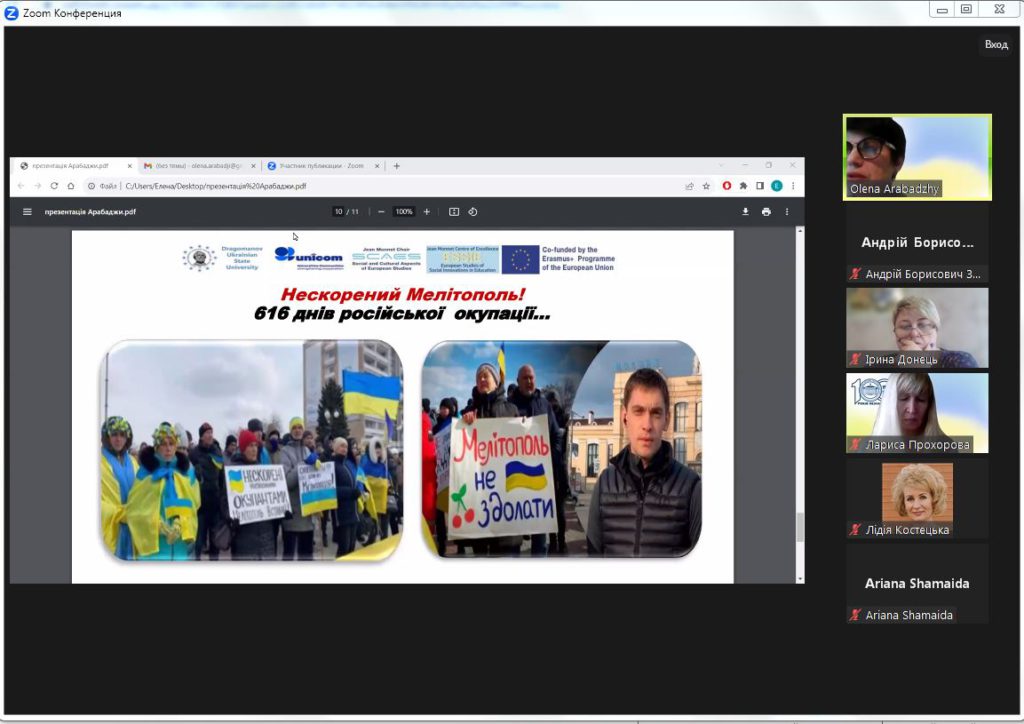Switch to the Zoom browser tab
Image resolution: width=1024 pixels, height=724 pixels.
(x=322, y=166)
